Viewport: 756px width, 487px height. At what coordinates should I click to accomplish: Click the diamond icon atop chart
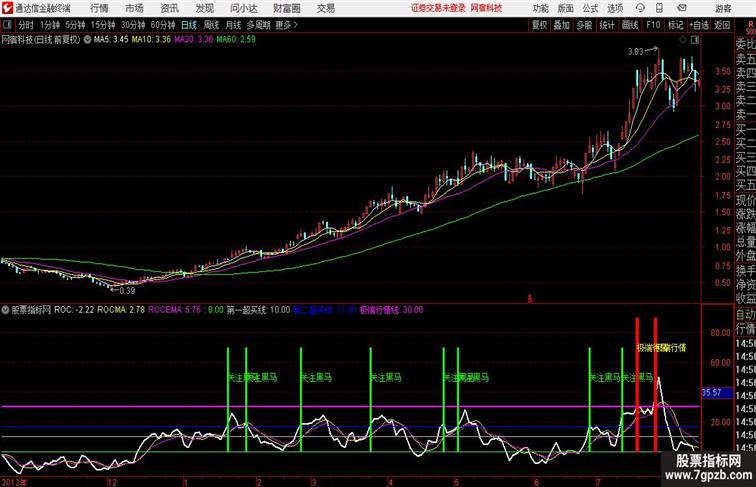point(683,40)
